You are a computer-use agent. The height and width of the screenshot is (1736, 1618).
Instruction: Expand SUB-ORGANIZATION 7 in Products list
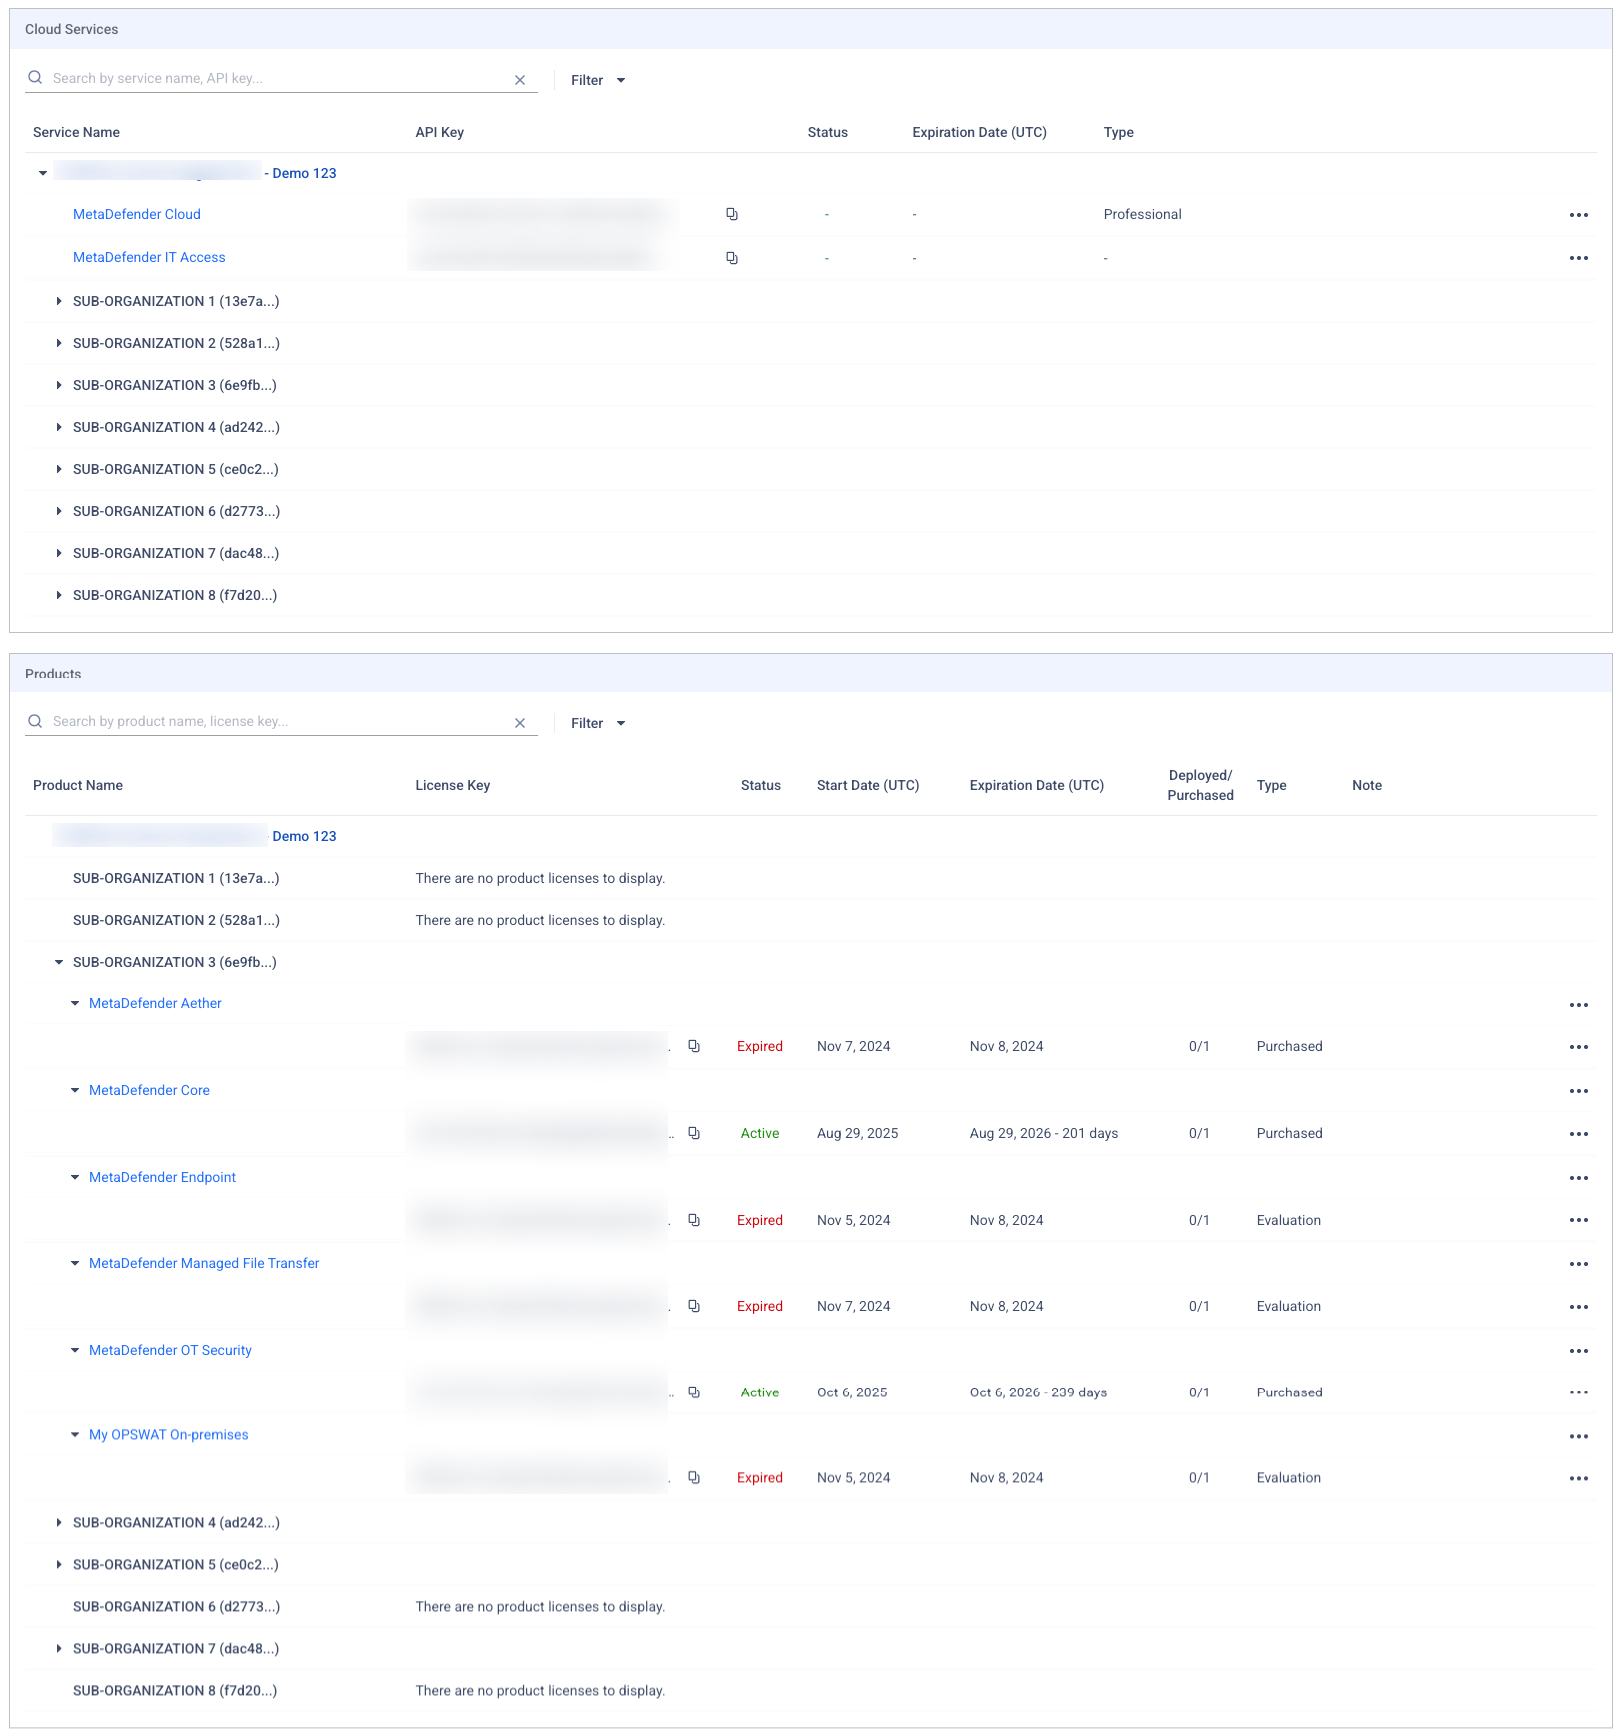click(59, 1648)
